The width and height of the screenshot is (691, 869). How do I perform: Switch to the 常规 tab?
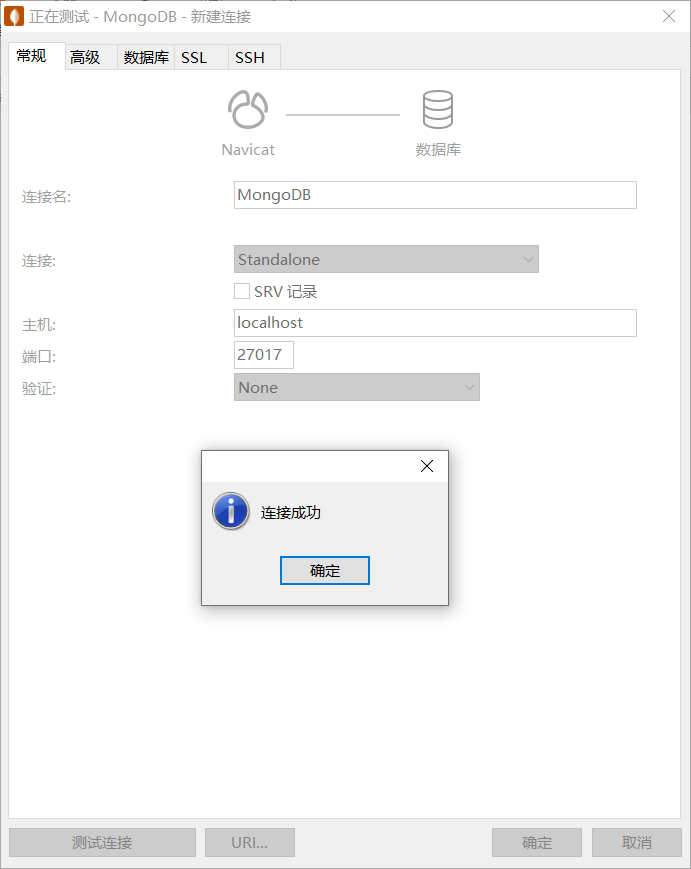(37, 56)
